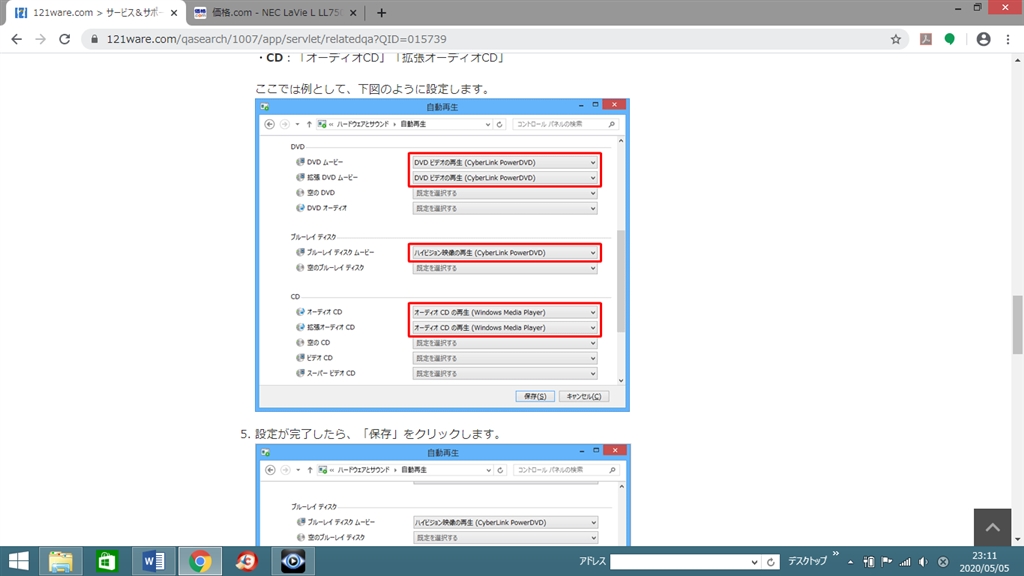Switch to the 121ware.com tab

(96, 12)
